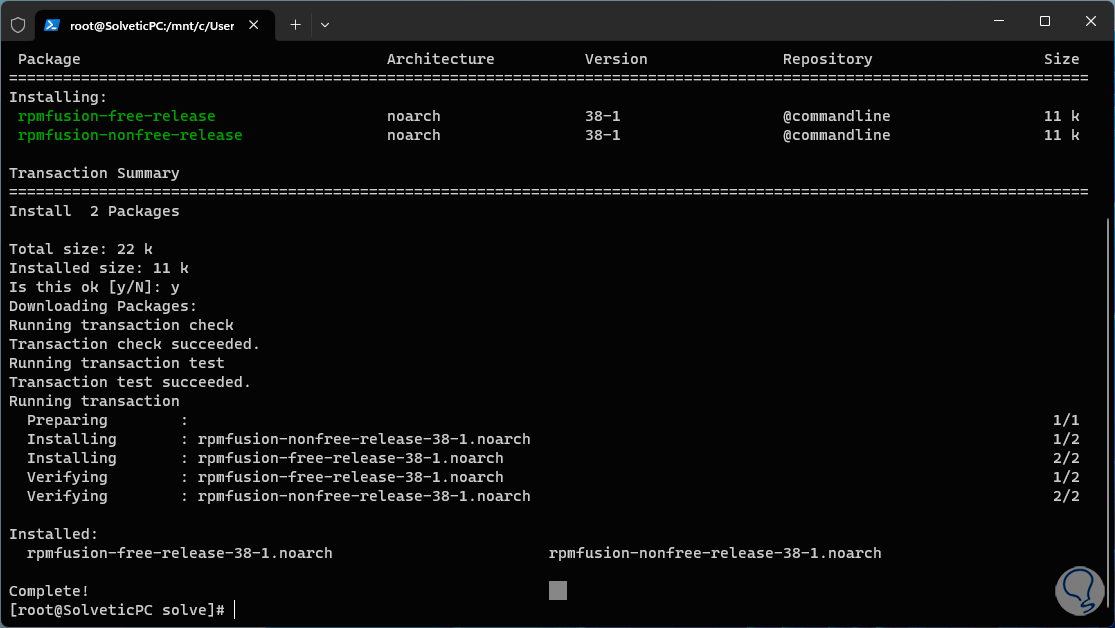Open the new tab profile dropdown arrow
The image size is (1115, 628).
[x=325, y=25]
